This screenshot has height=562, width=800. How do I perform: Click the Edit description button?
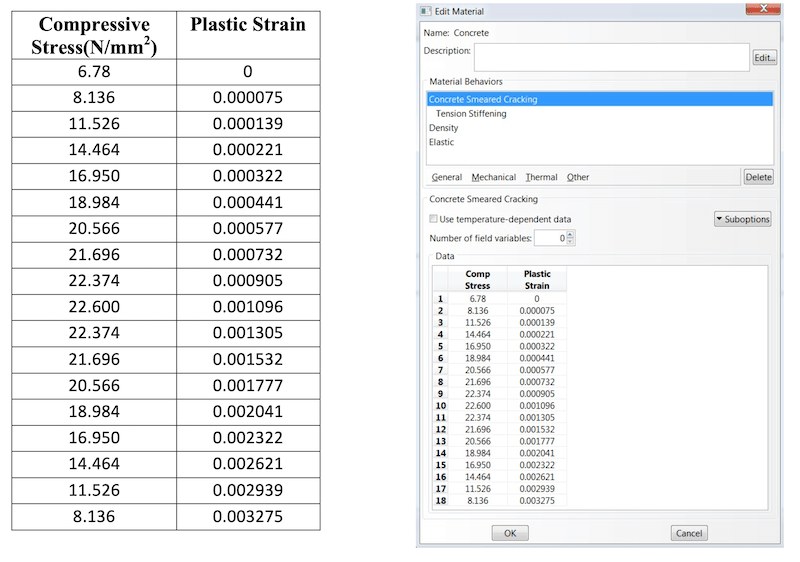click(764, 58)
